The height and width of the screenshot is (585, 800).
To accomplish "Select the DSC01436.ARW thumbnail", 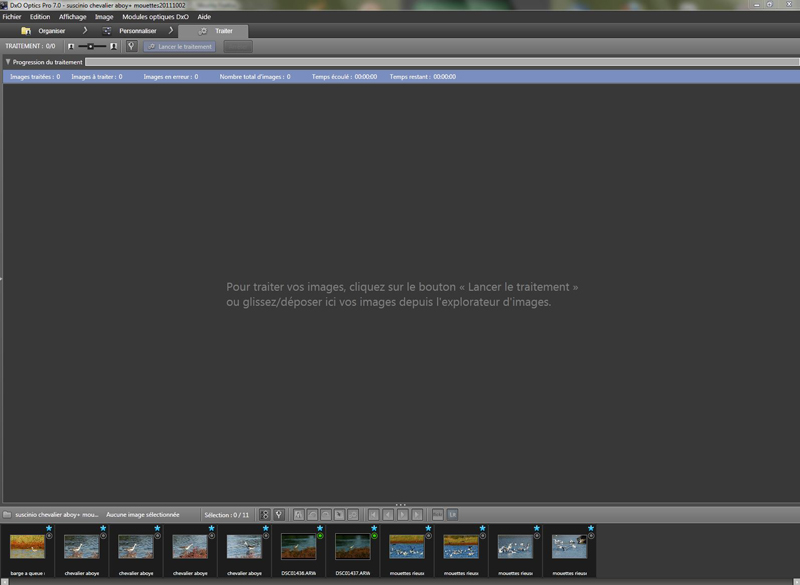I will coord(298,547).
